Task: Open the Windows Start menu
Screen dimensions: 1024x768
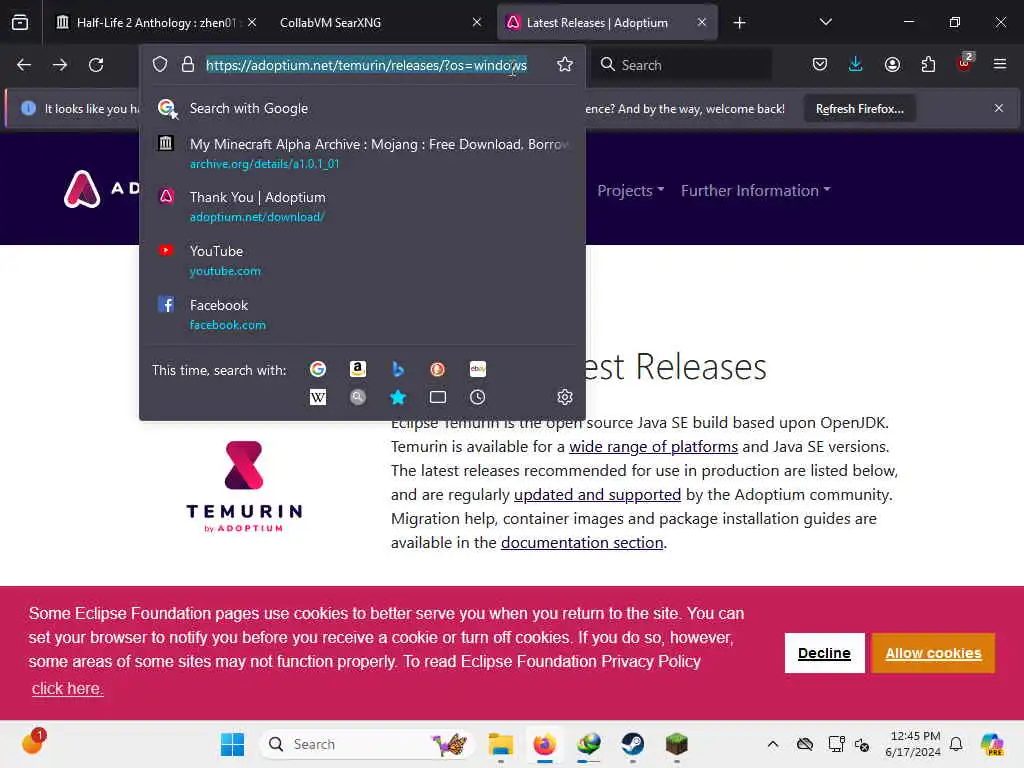Action: click(x=232, y=744)
